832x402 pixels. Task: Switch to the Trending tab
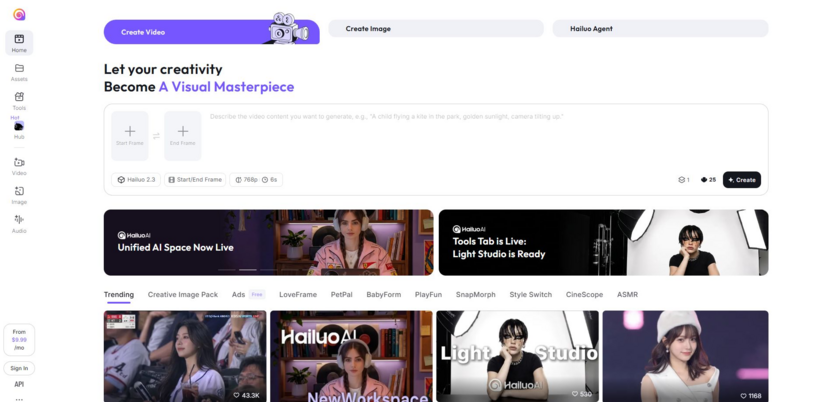[x=119, y=295]
